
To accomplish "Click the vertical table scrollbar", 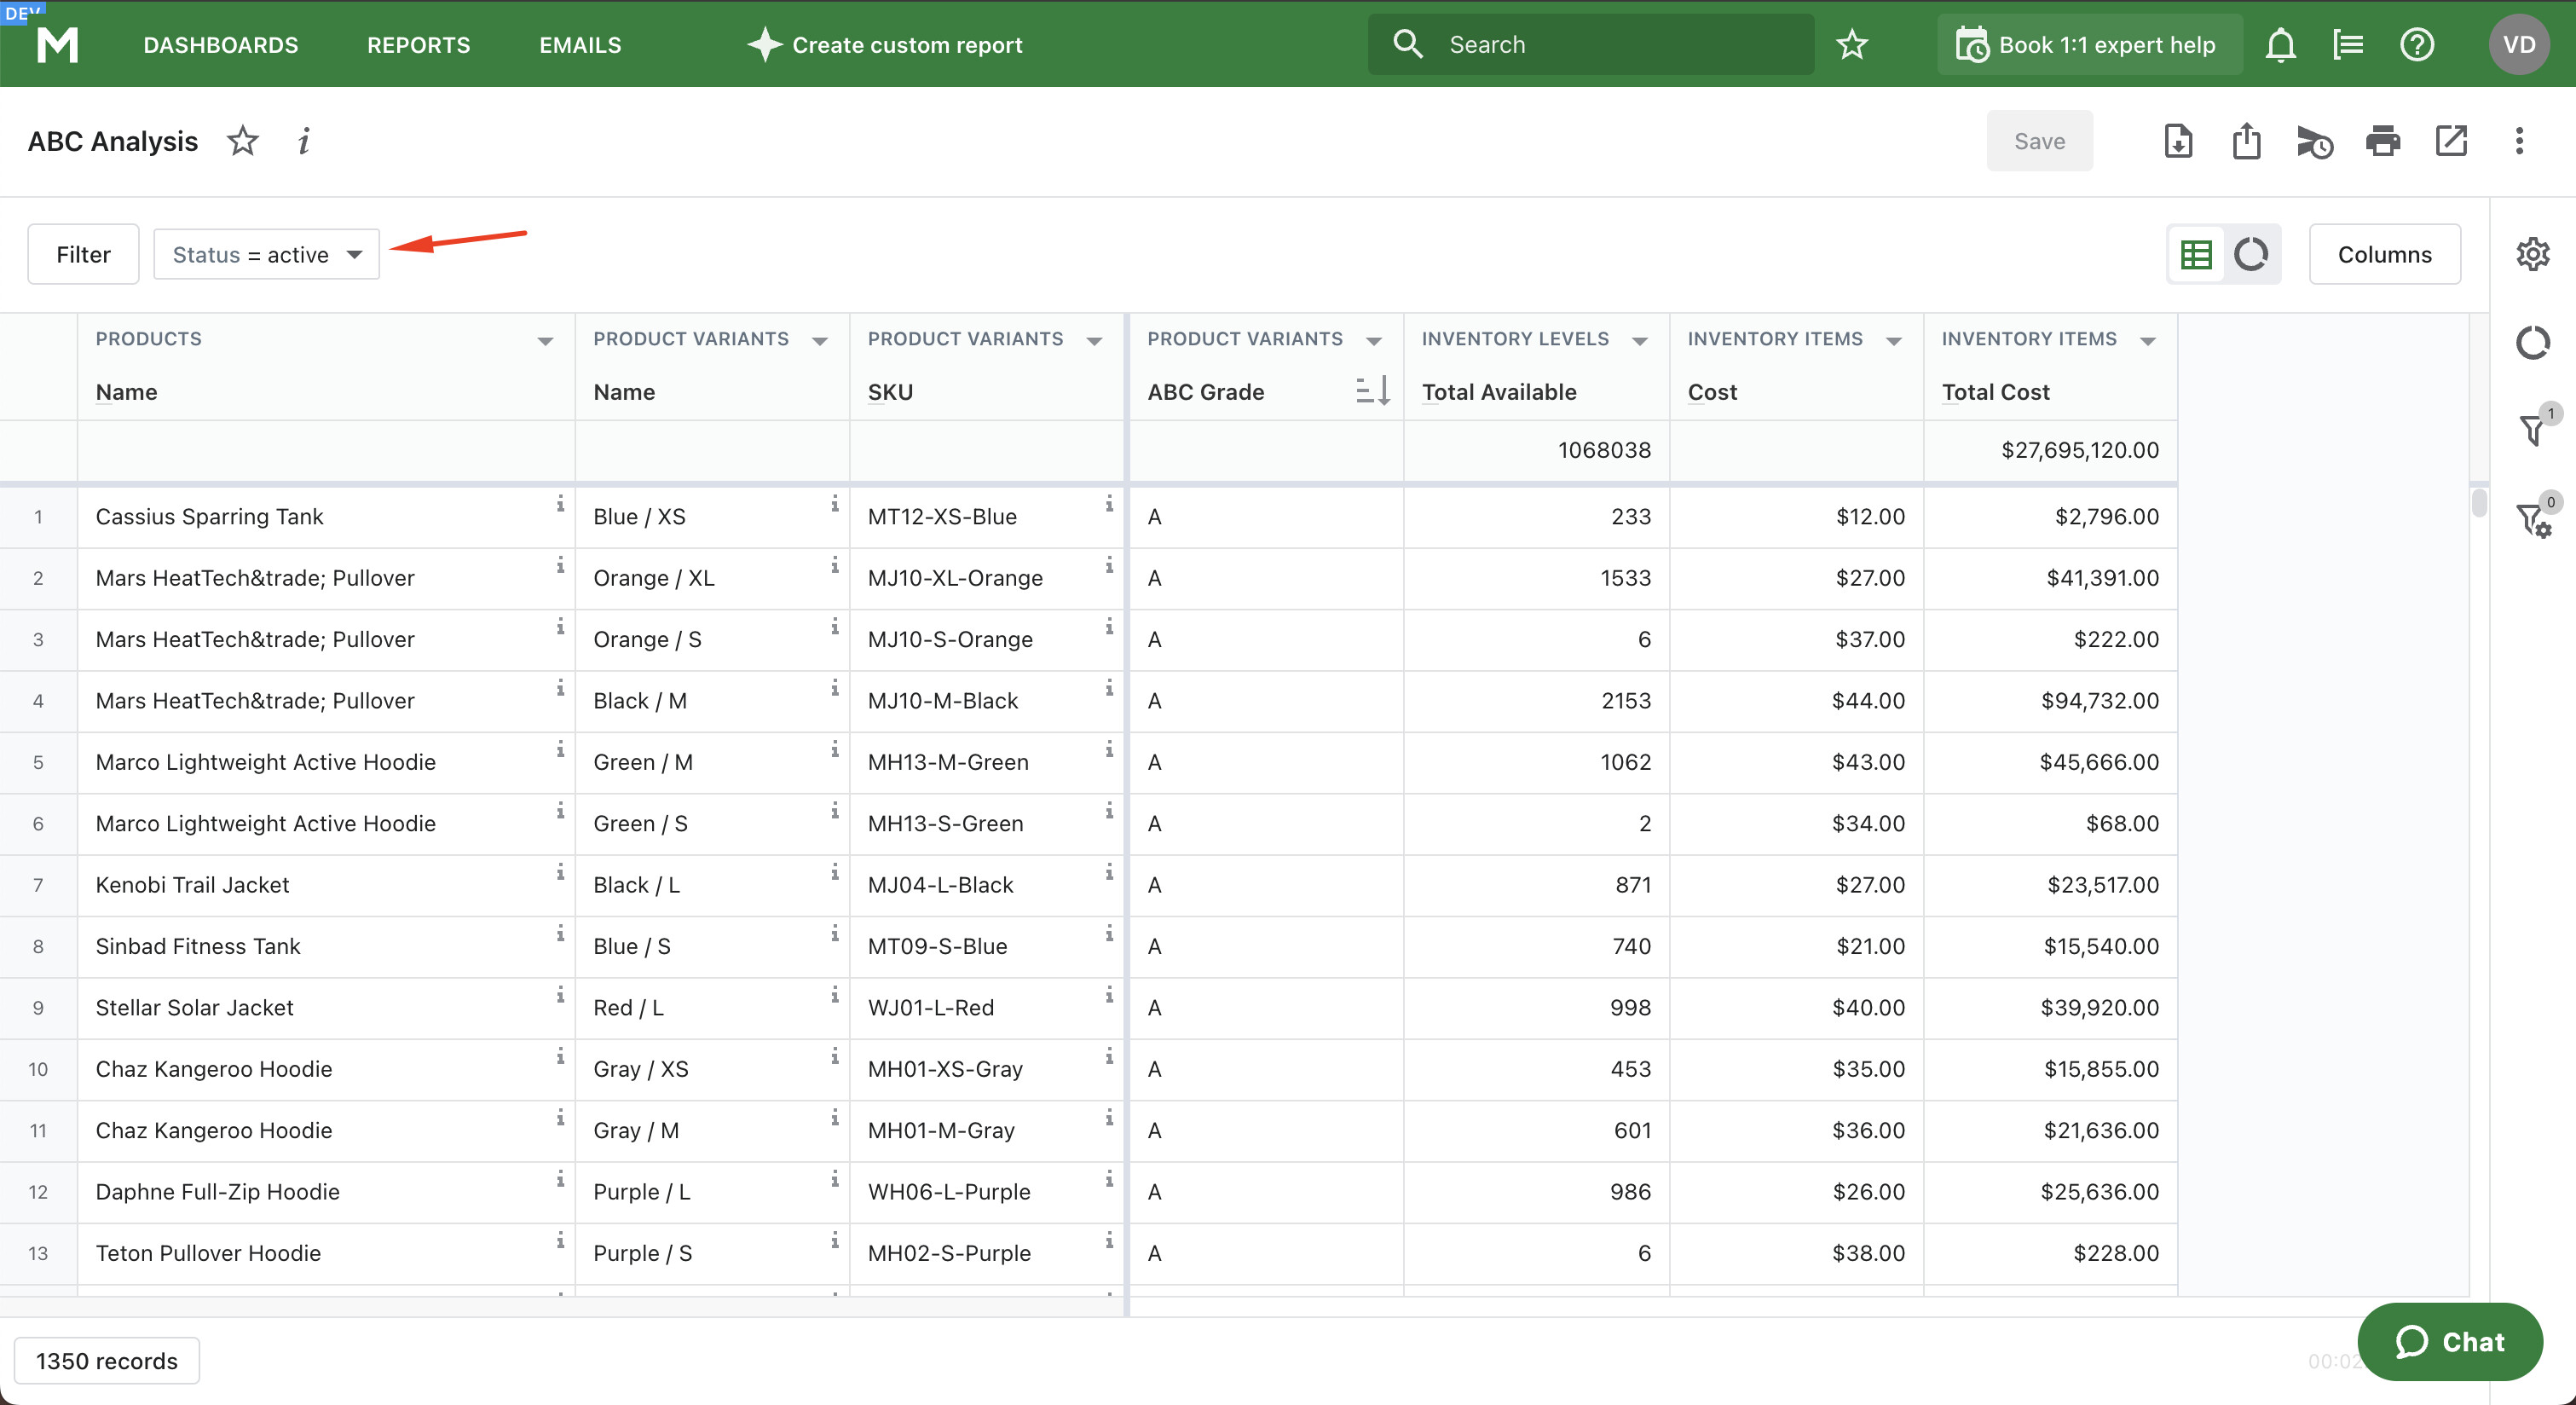I will [x=2479, y=502].
